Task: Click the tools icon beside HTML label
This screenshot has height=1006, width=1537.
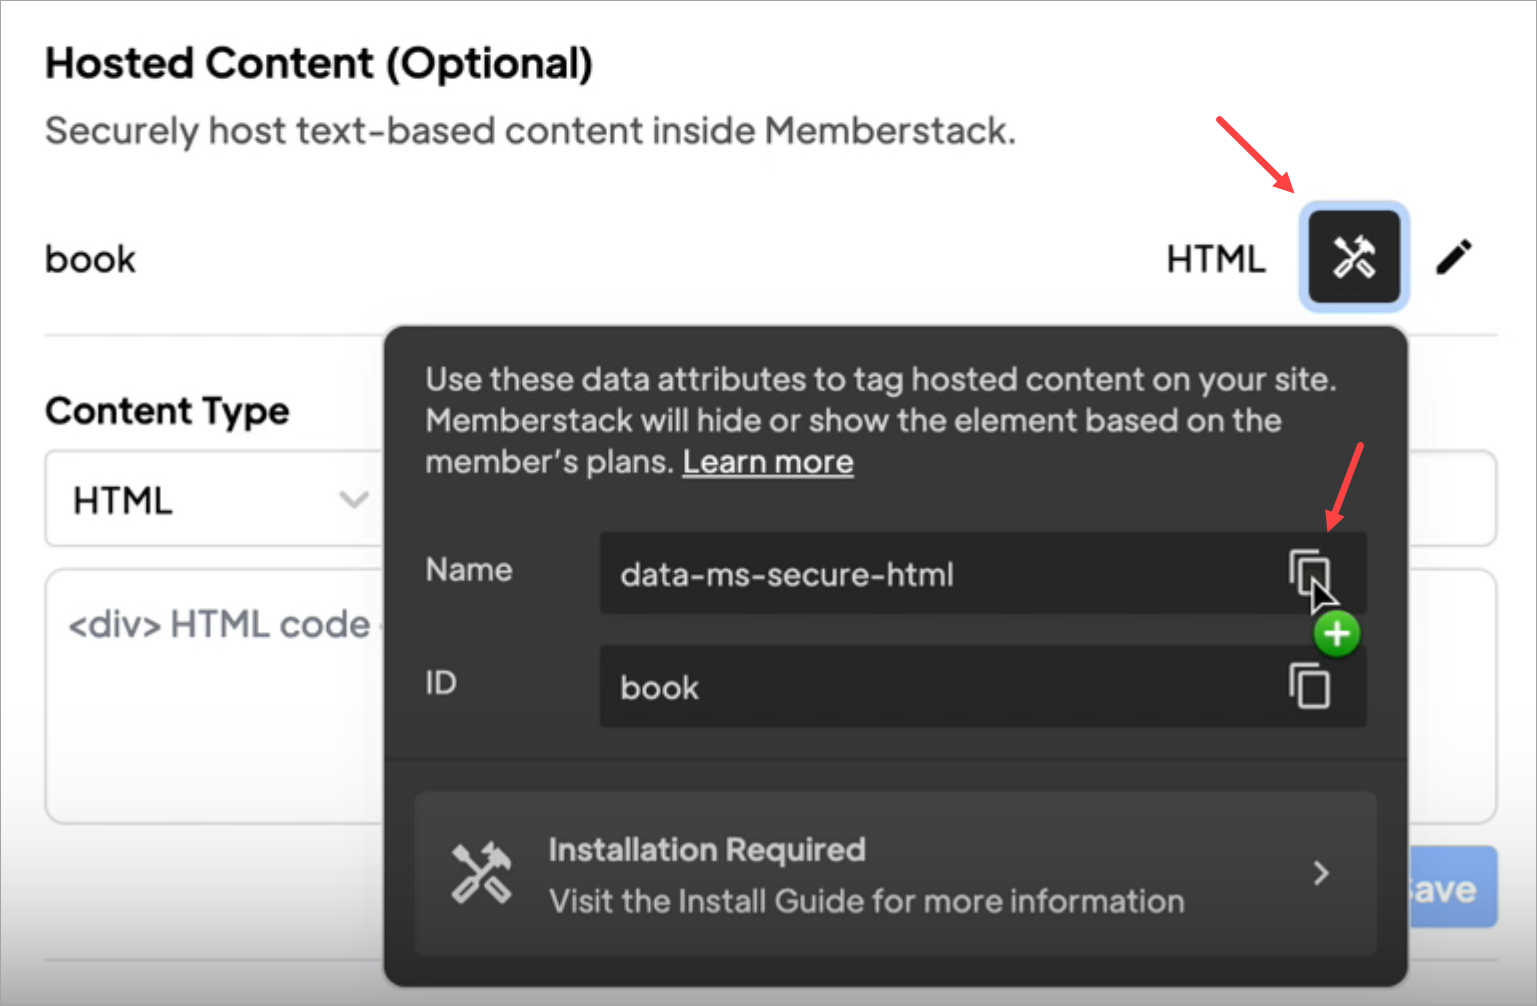Action: [1354, 257]
